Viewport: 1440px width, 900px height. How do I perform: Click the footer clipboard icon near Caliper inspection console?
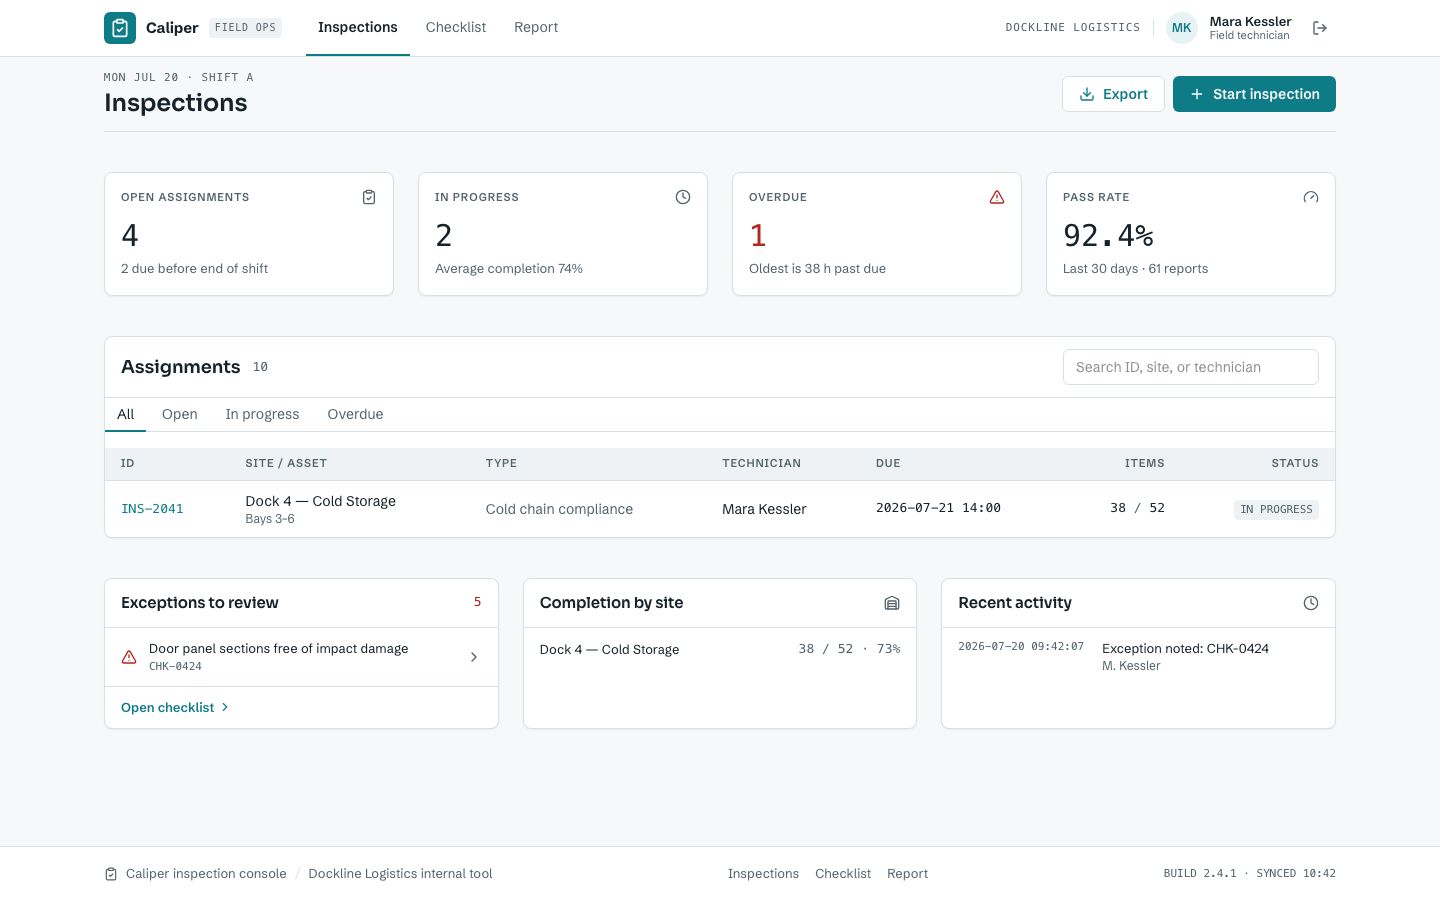tap(111, 874)
